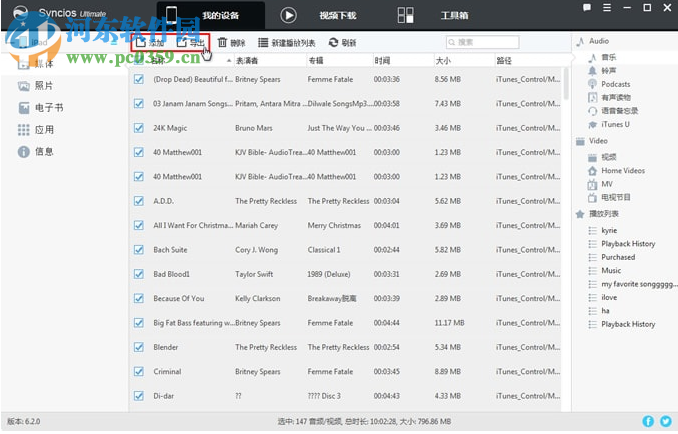The image size is (678, 434).
Task: Click the Classical 1 album cell
Action: point(324,250)
